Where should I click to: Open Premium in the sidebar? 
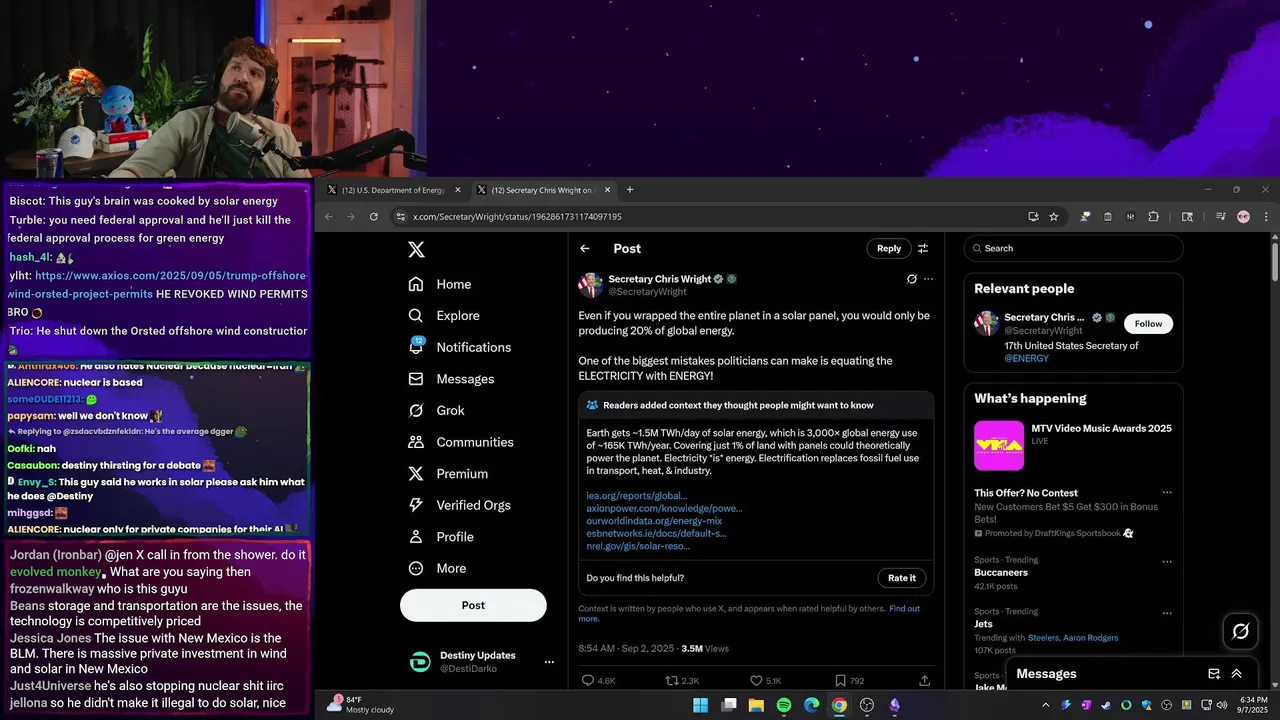(x=448, y=474)
